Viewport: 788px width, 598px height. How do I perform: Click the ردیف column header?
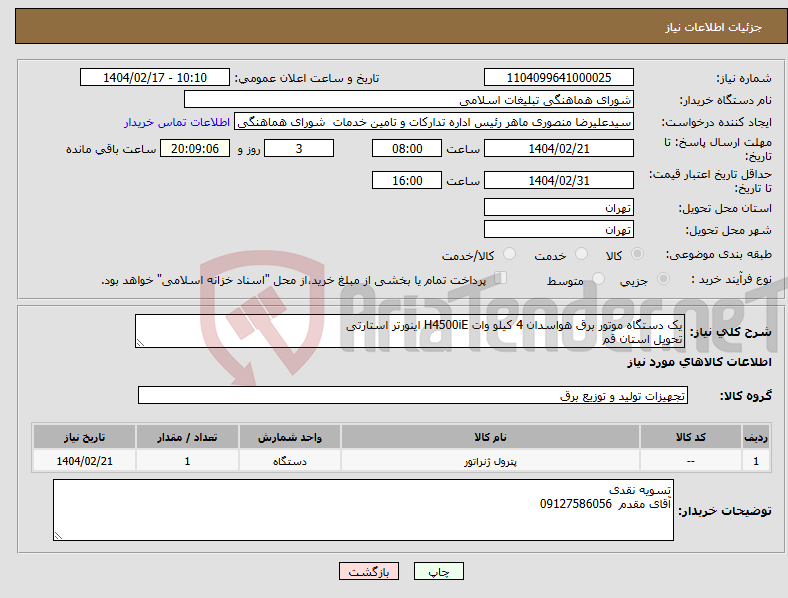(x=756, y=437)
